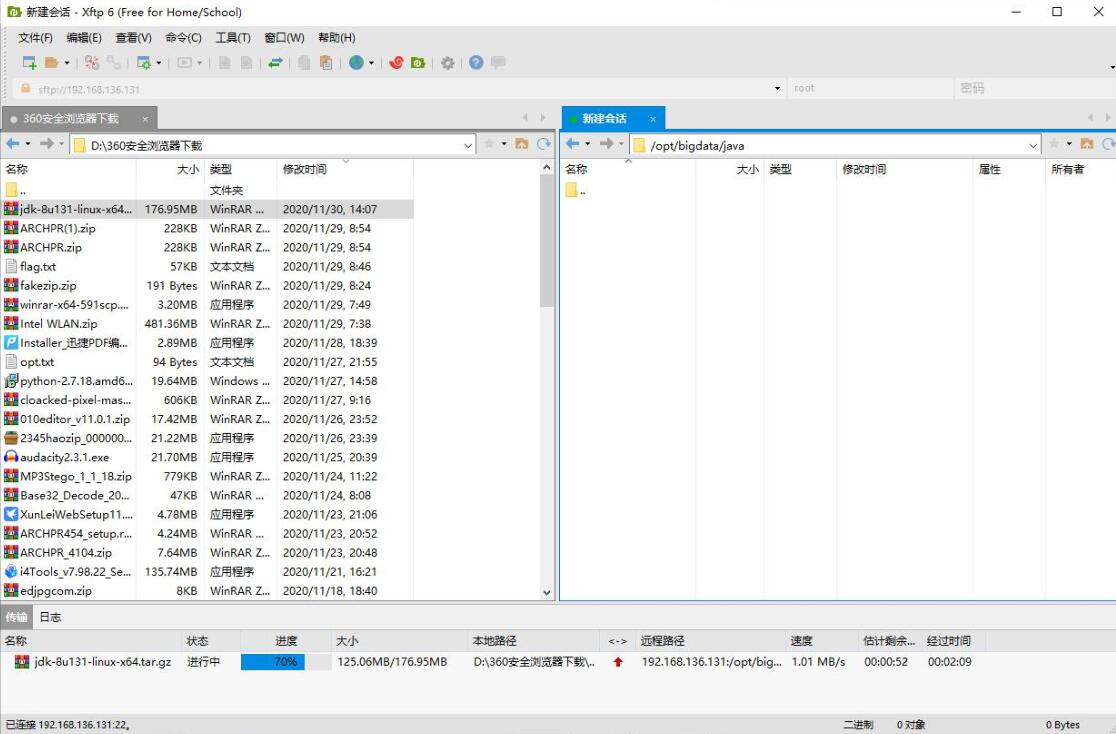Expand the /opt/bigdata/java path dropdown
Viewport: 1116px width, 734px height.
click(x=1033, y=146)
